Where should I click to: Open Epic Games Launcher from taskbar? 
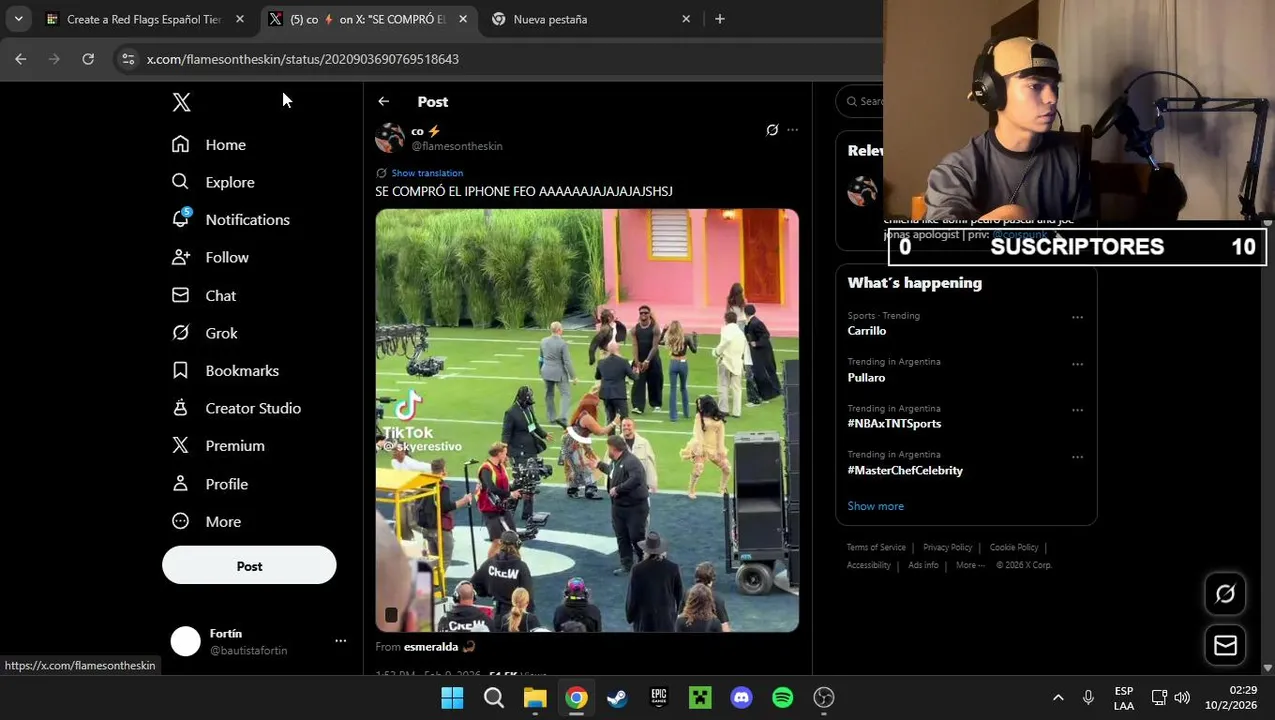[x=658, y=698]
